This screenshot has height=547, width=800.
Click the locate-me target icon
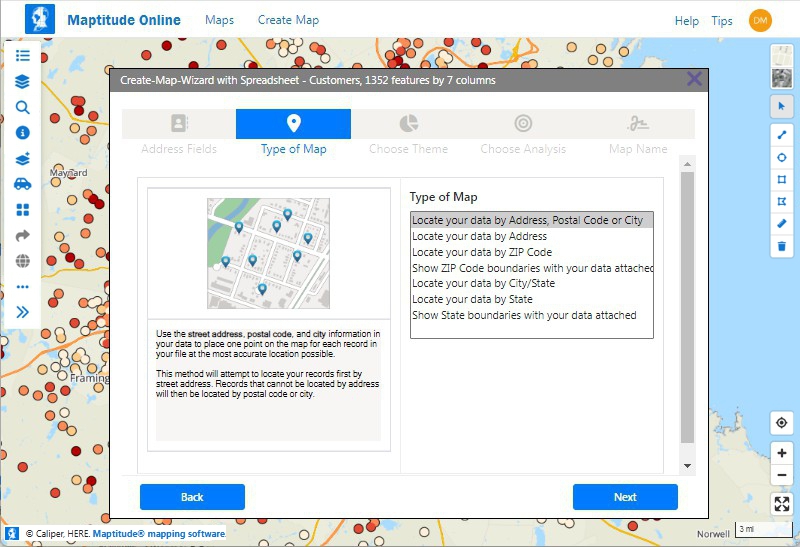(782, 424)
